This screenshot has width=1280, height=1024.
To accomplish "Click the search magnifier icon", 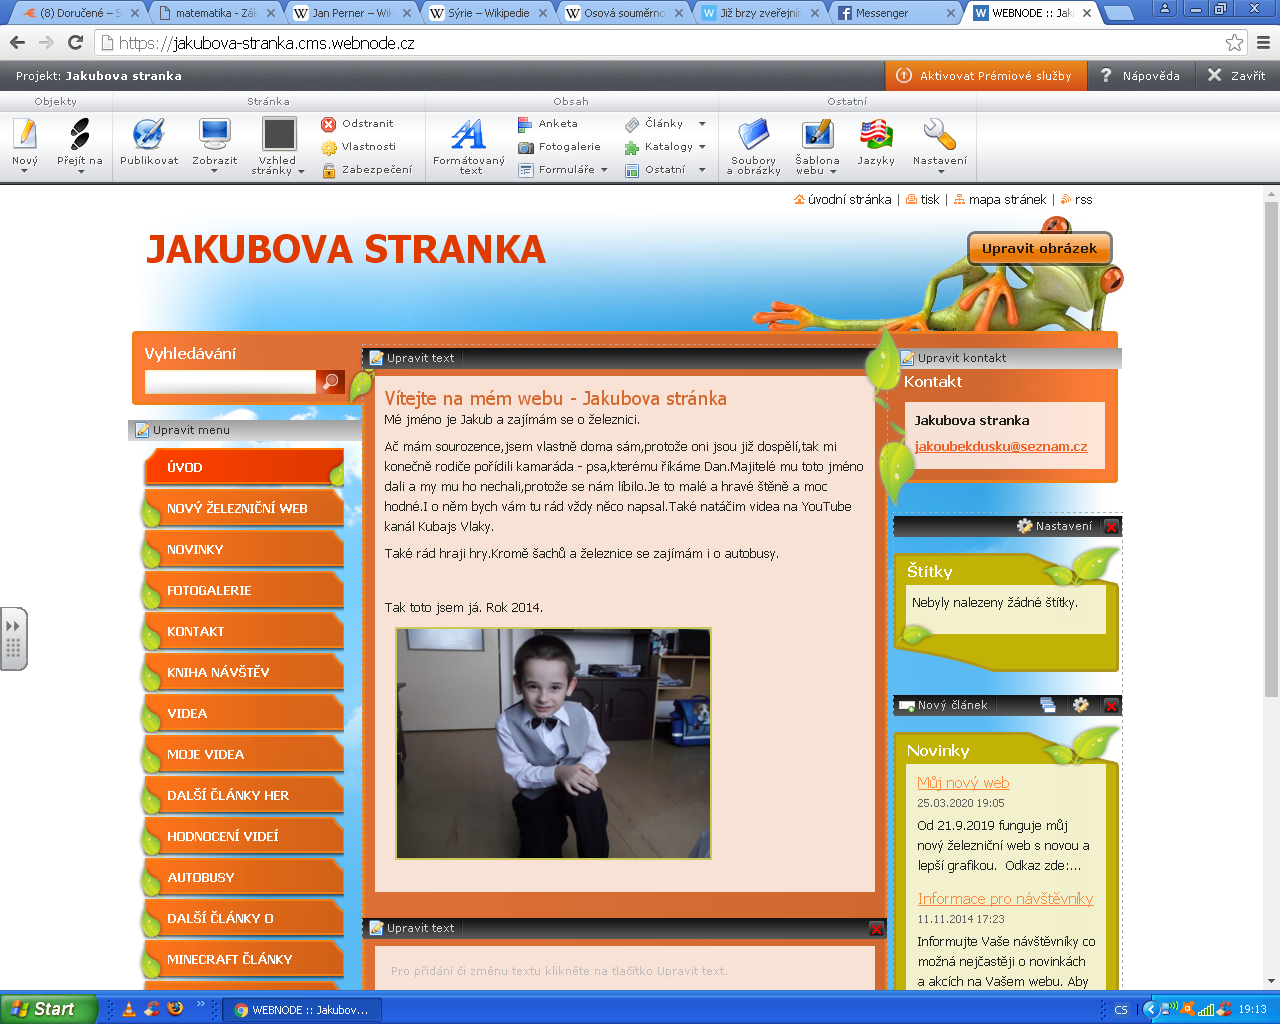I will tap(330, 381).
